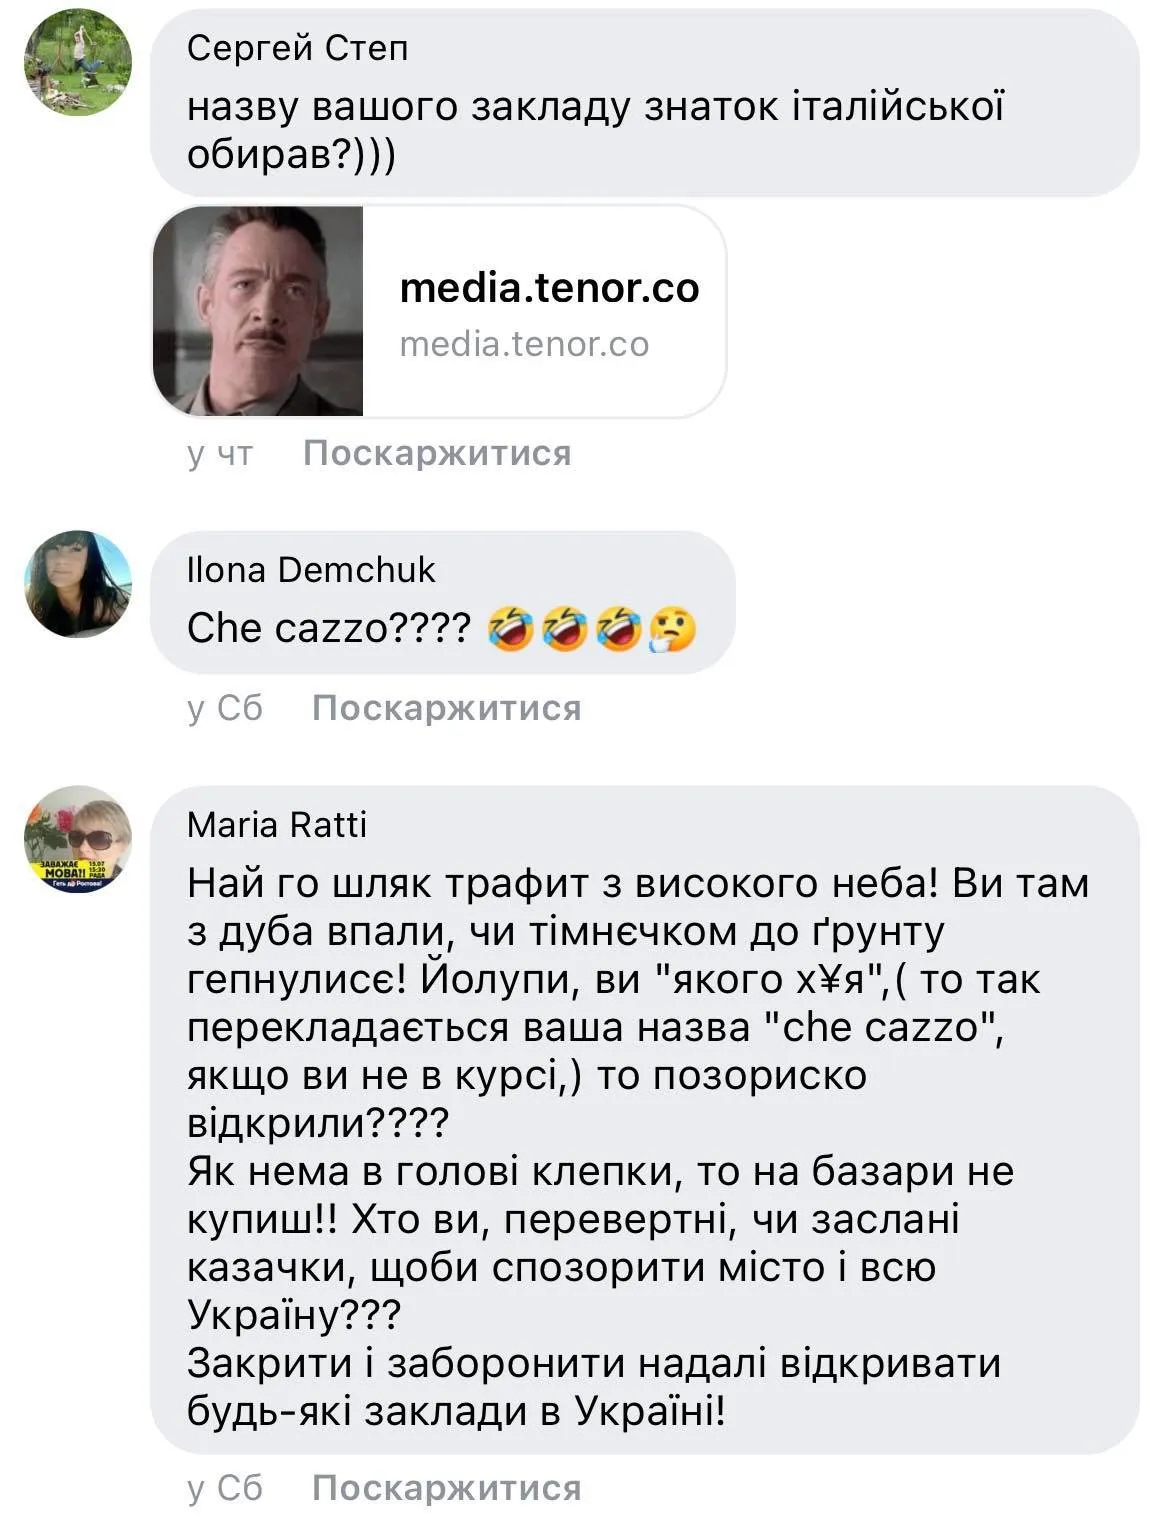Click the first laughing emoji in Ilona's comment
Screen dimensions: 1150x1536
pyautogui.click(x=511, y=629)
